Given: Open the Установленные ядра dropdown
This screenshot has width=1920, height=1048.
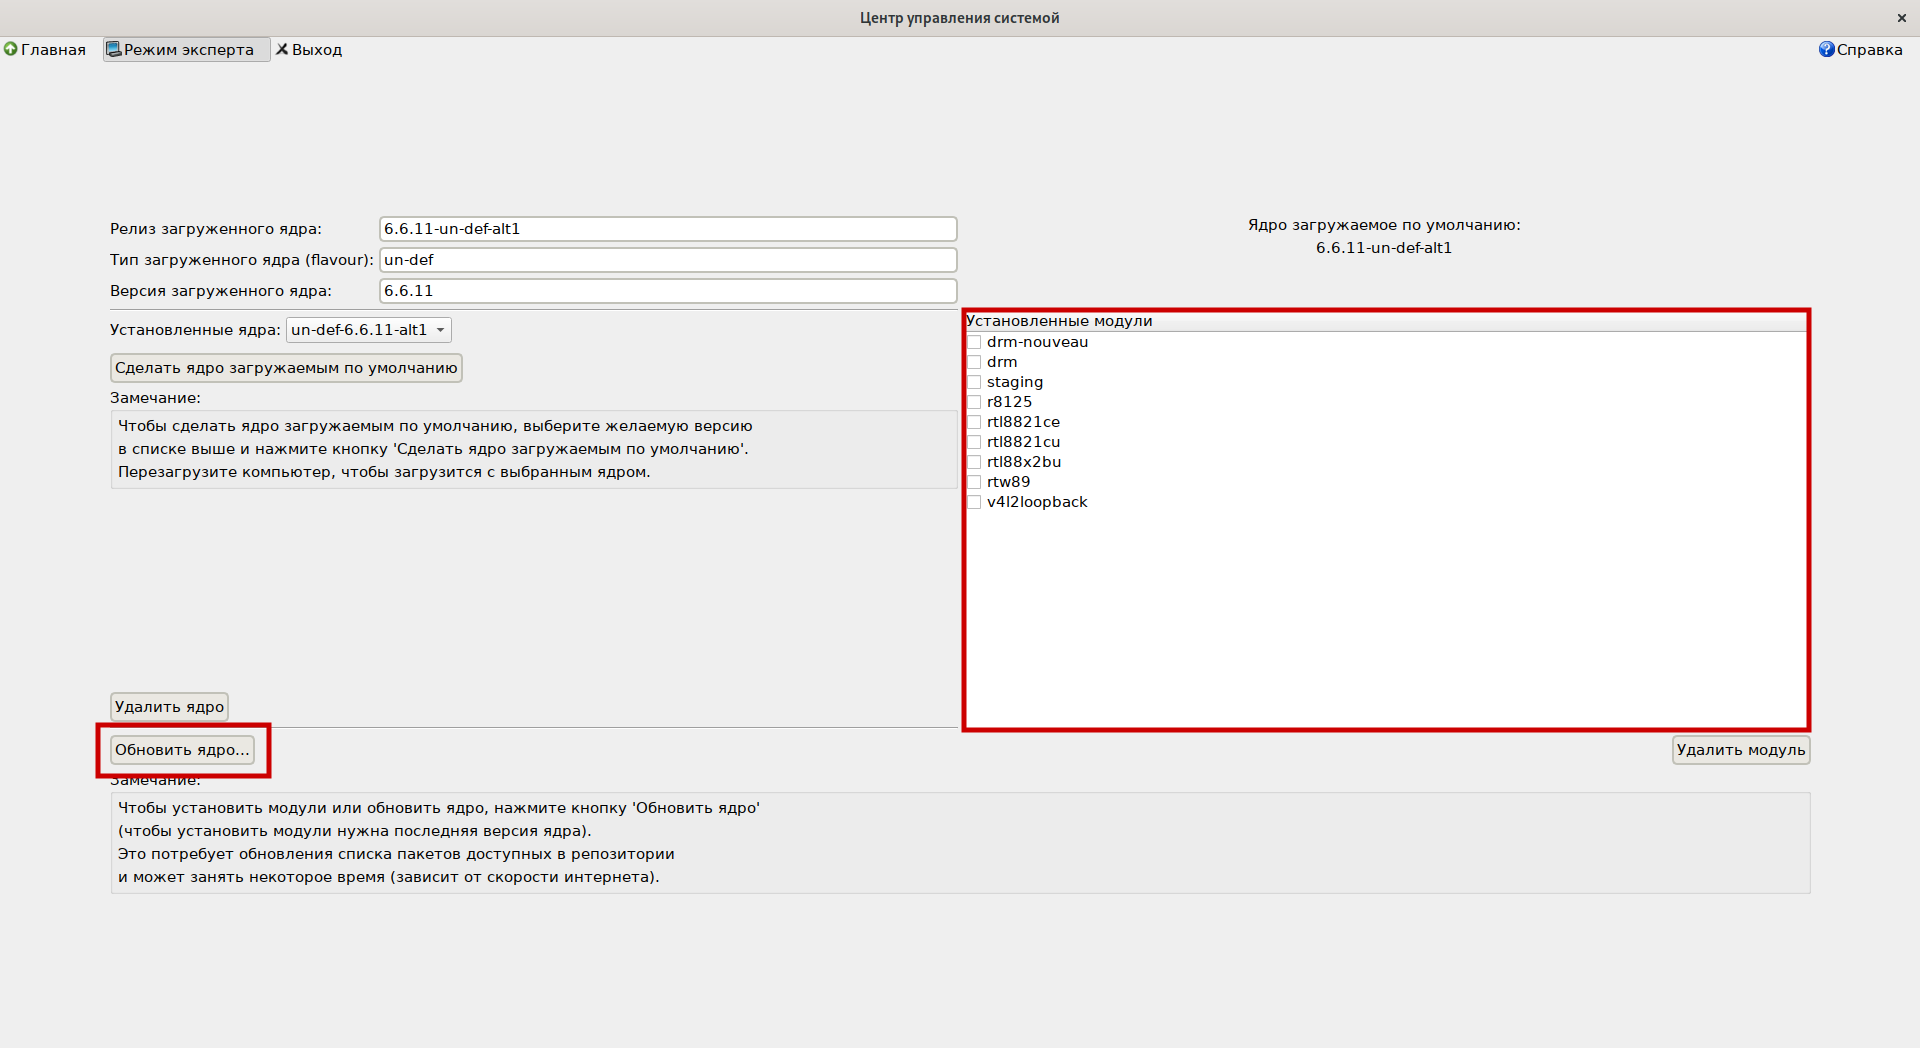Looking at the screenshot, I should coord(369,330).
